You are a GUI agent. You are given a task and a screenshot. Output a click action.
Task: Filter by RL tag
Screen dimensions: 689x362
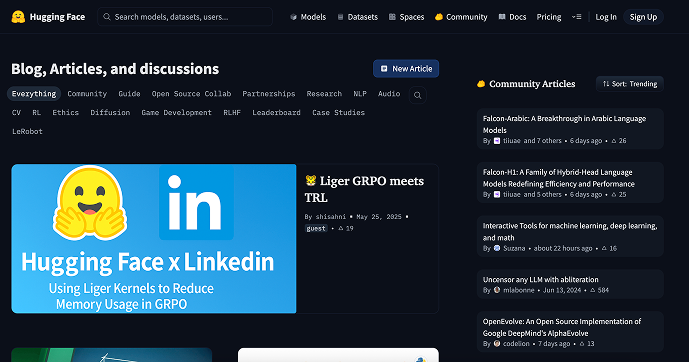click(x=36, y=112)
